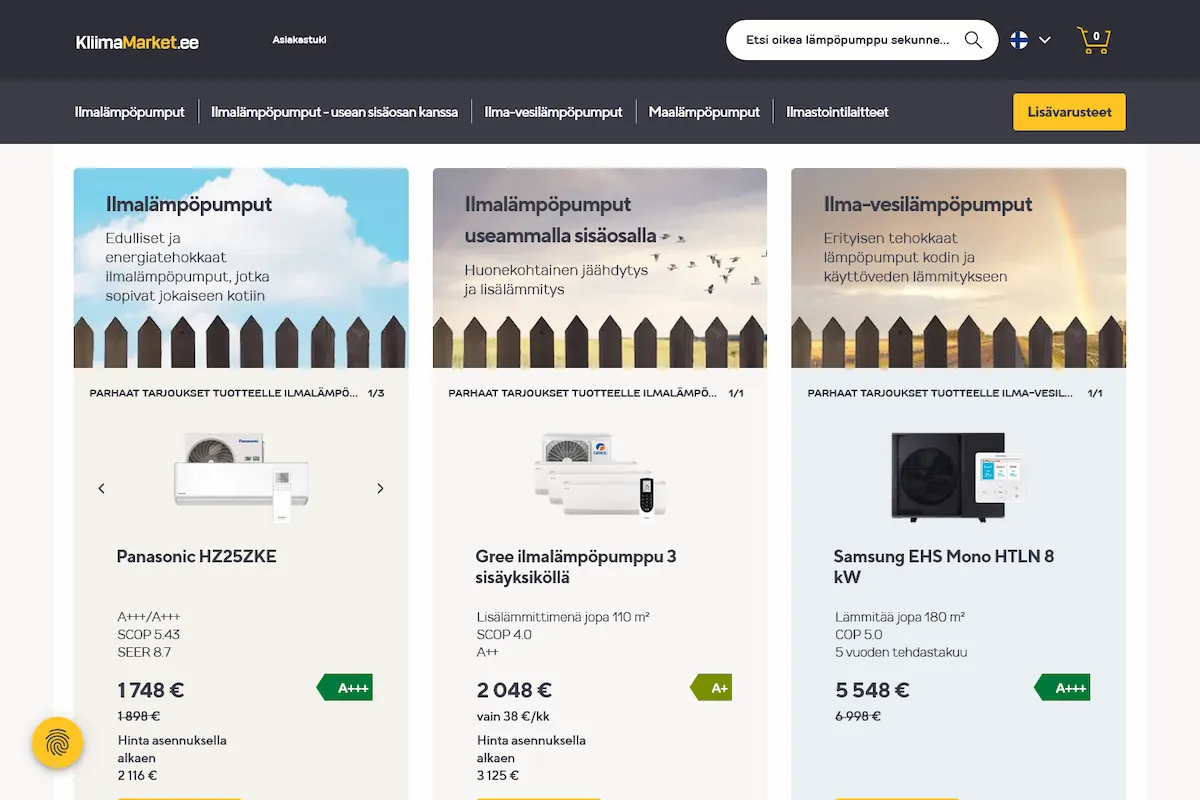The image size is (1200, 800).
Task: Show previous product with left carousel arrow
Action: [x=101, y=488]
